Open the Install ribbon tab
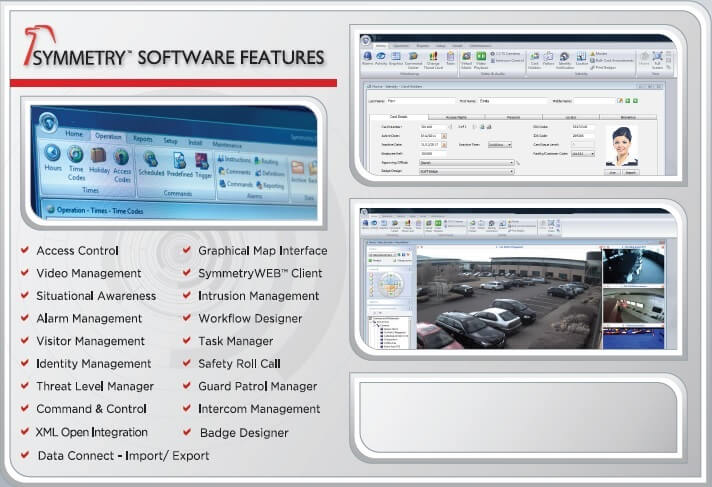 [x=195, y=143]
